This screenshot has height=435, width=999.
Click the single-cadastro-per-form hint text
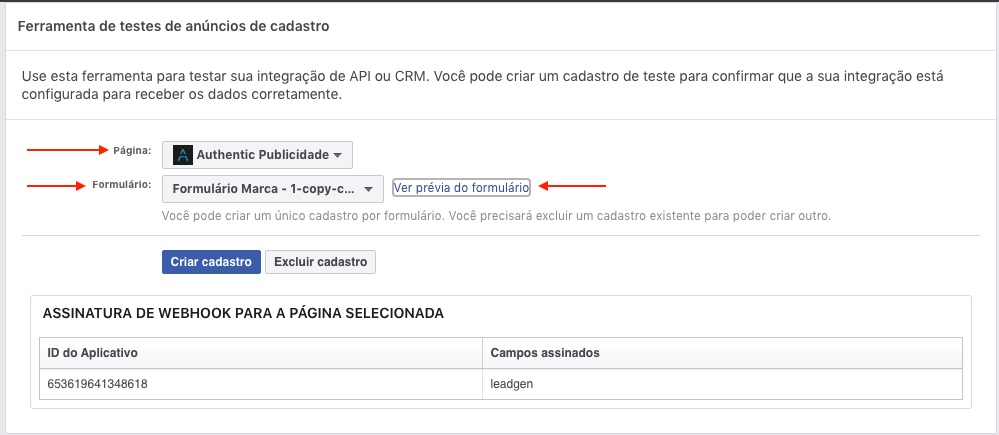tap(496, 216)
